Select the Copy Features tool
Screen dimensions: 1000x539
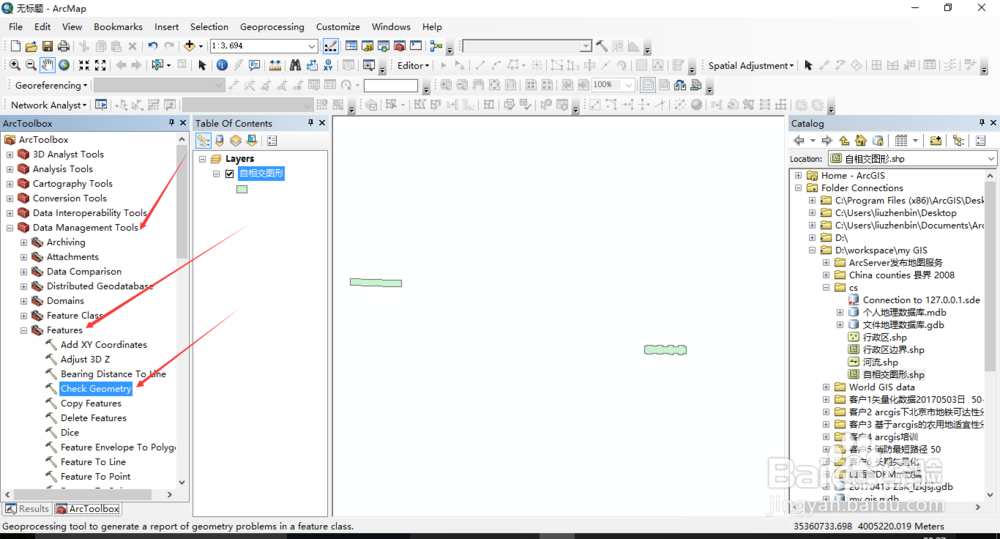91,403
